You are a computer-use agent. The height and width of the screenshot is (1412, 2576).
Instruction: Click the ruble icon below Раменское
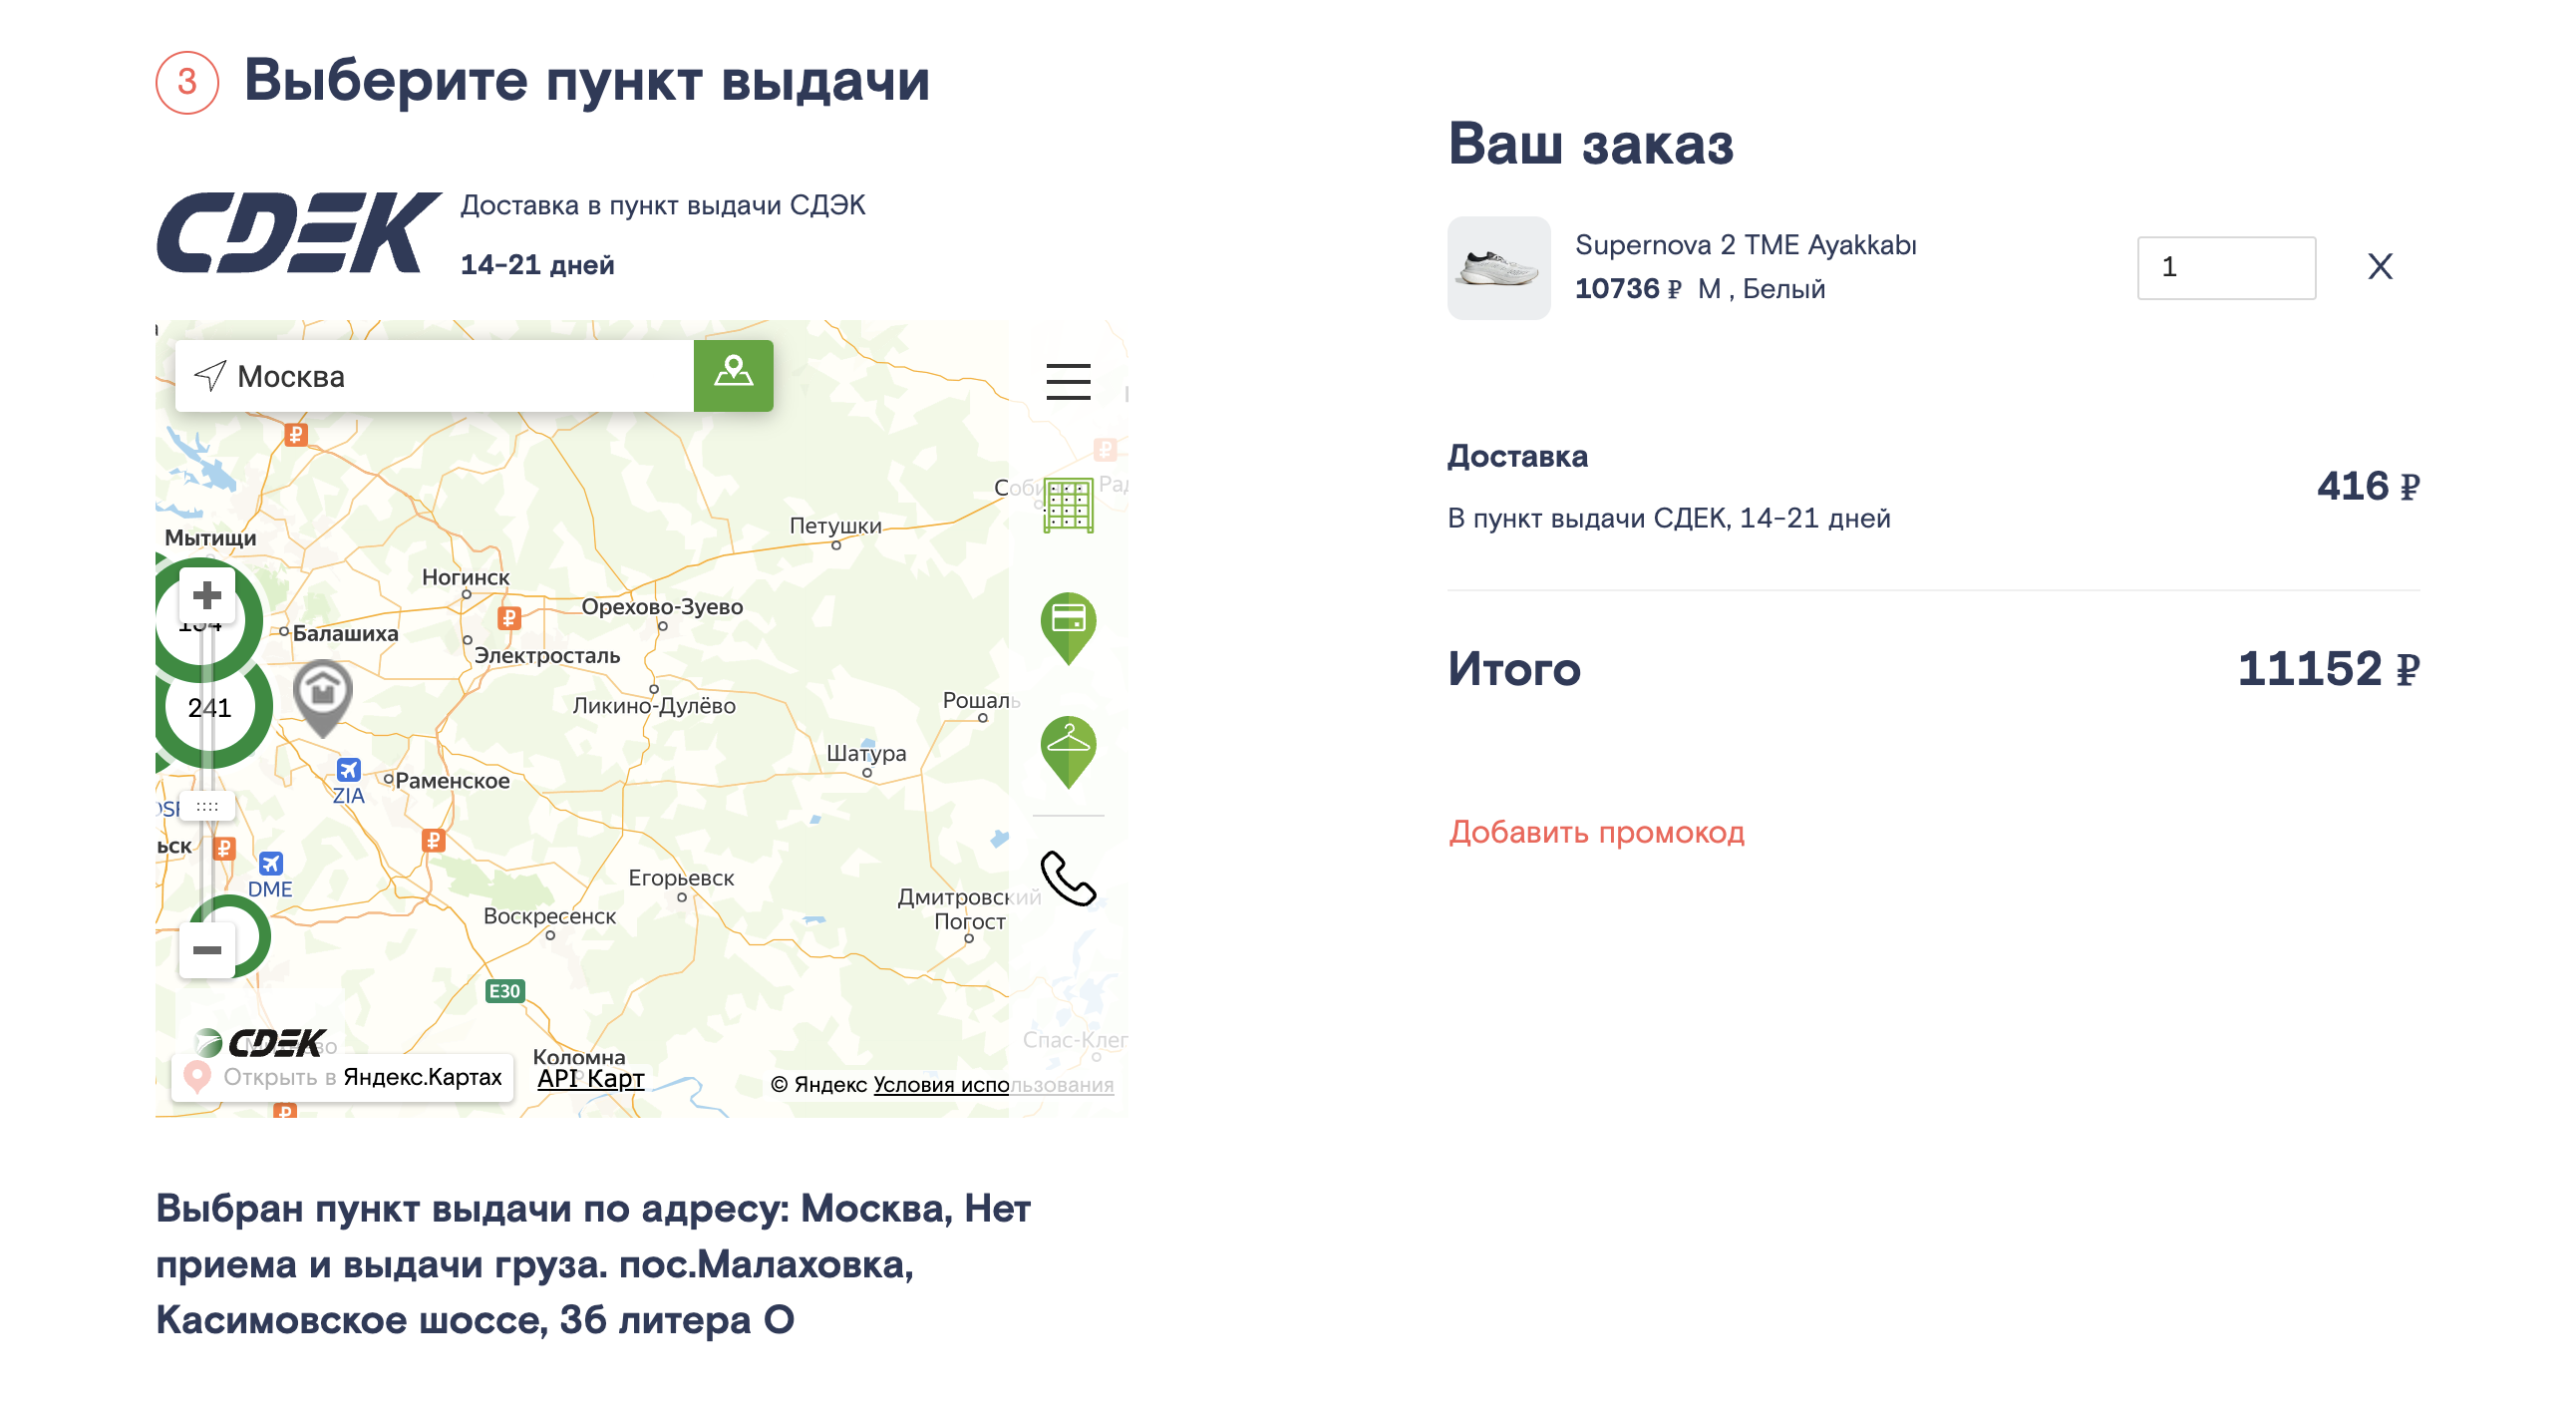(433, 841)
